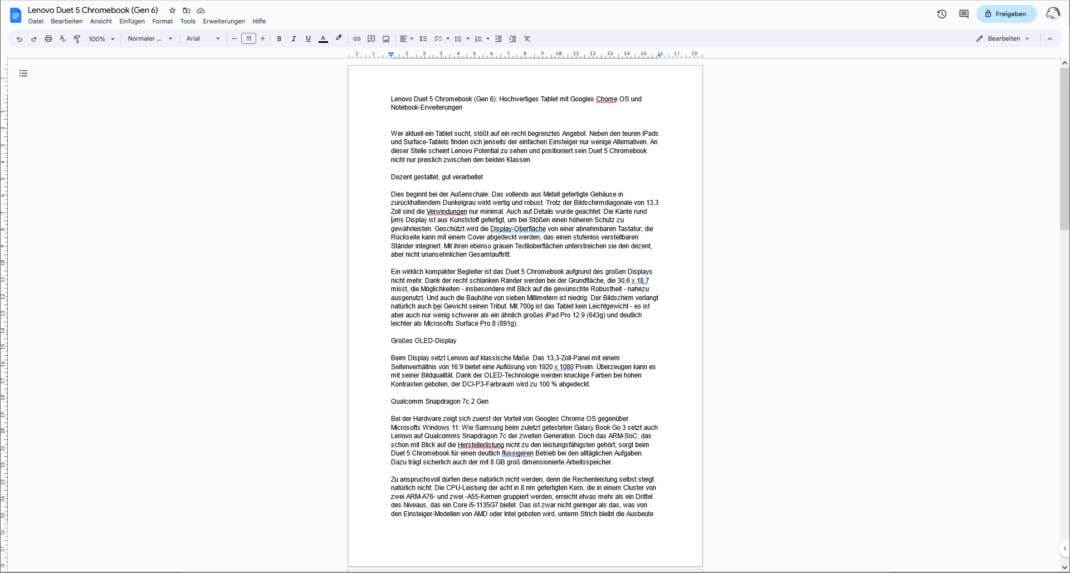
Task: Show the document outline
Action: (x=23, y=73)
